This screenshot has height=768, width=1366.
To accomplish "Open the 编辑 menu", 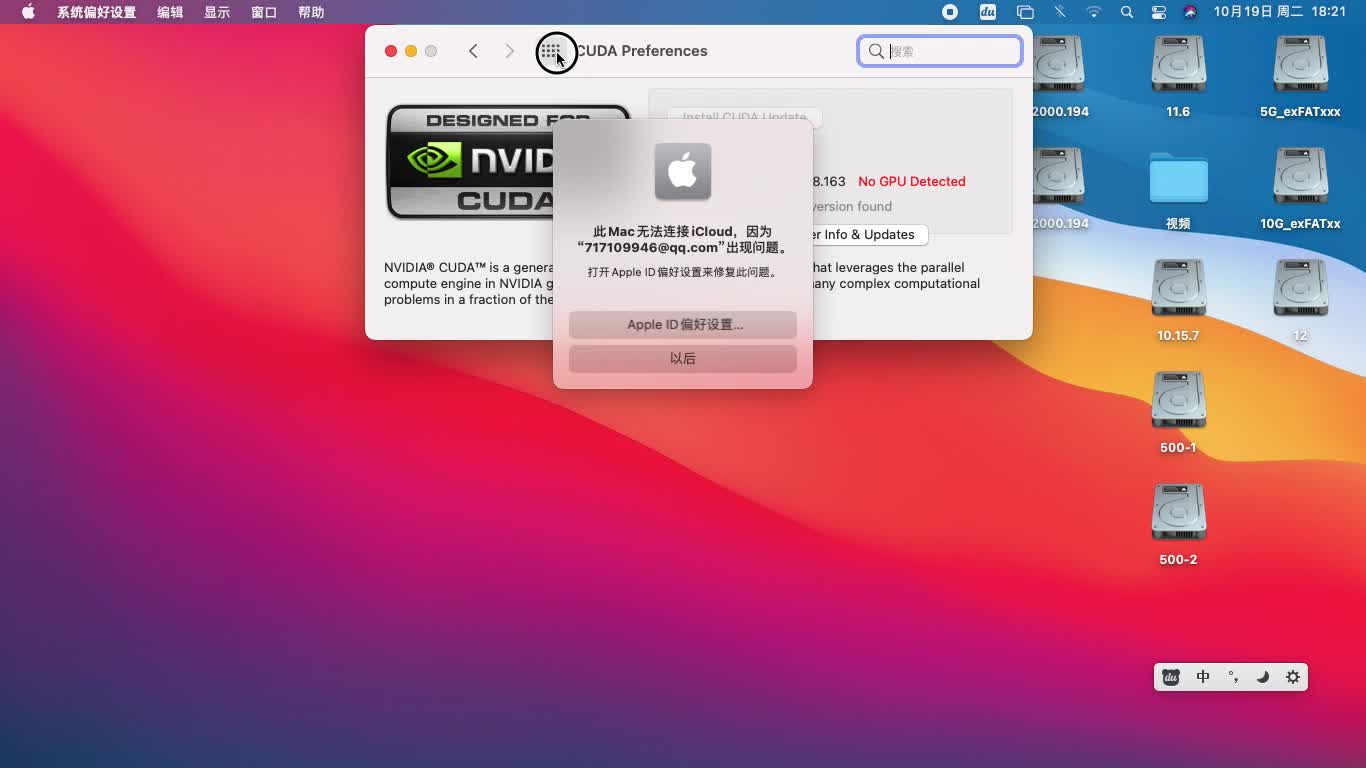I will 170,12.
